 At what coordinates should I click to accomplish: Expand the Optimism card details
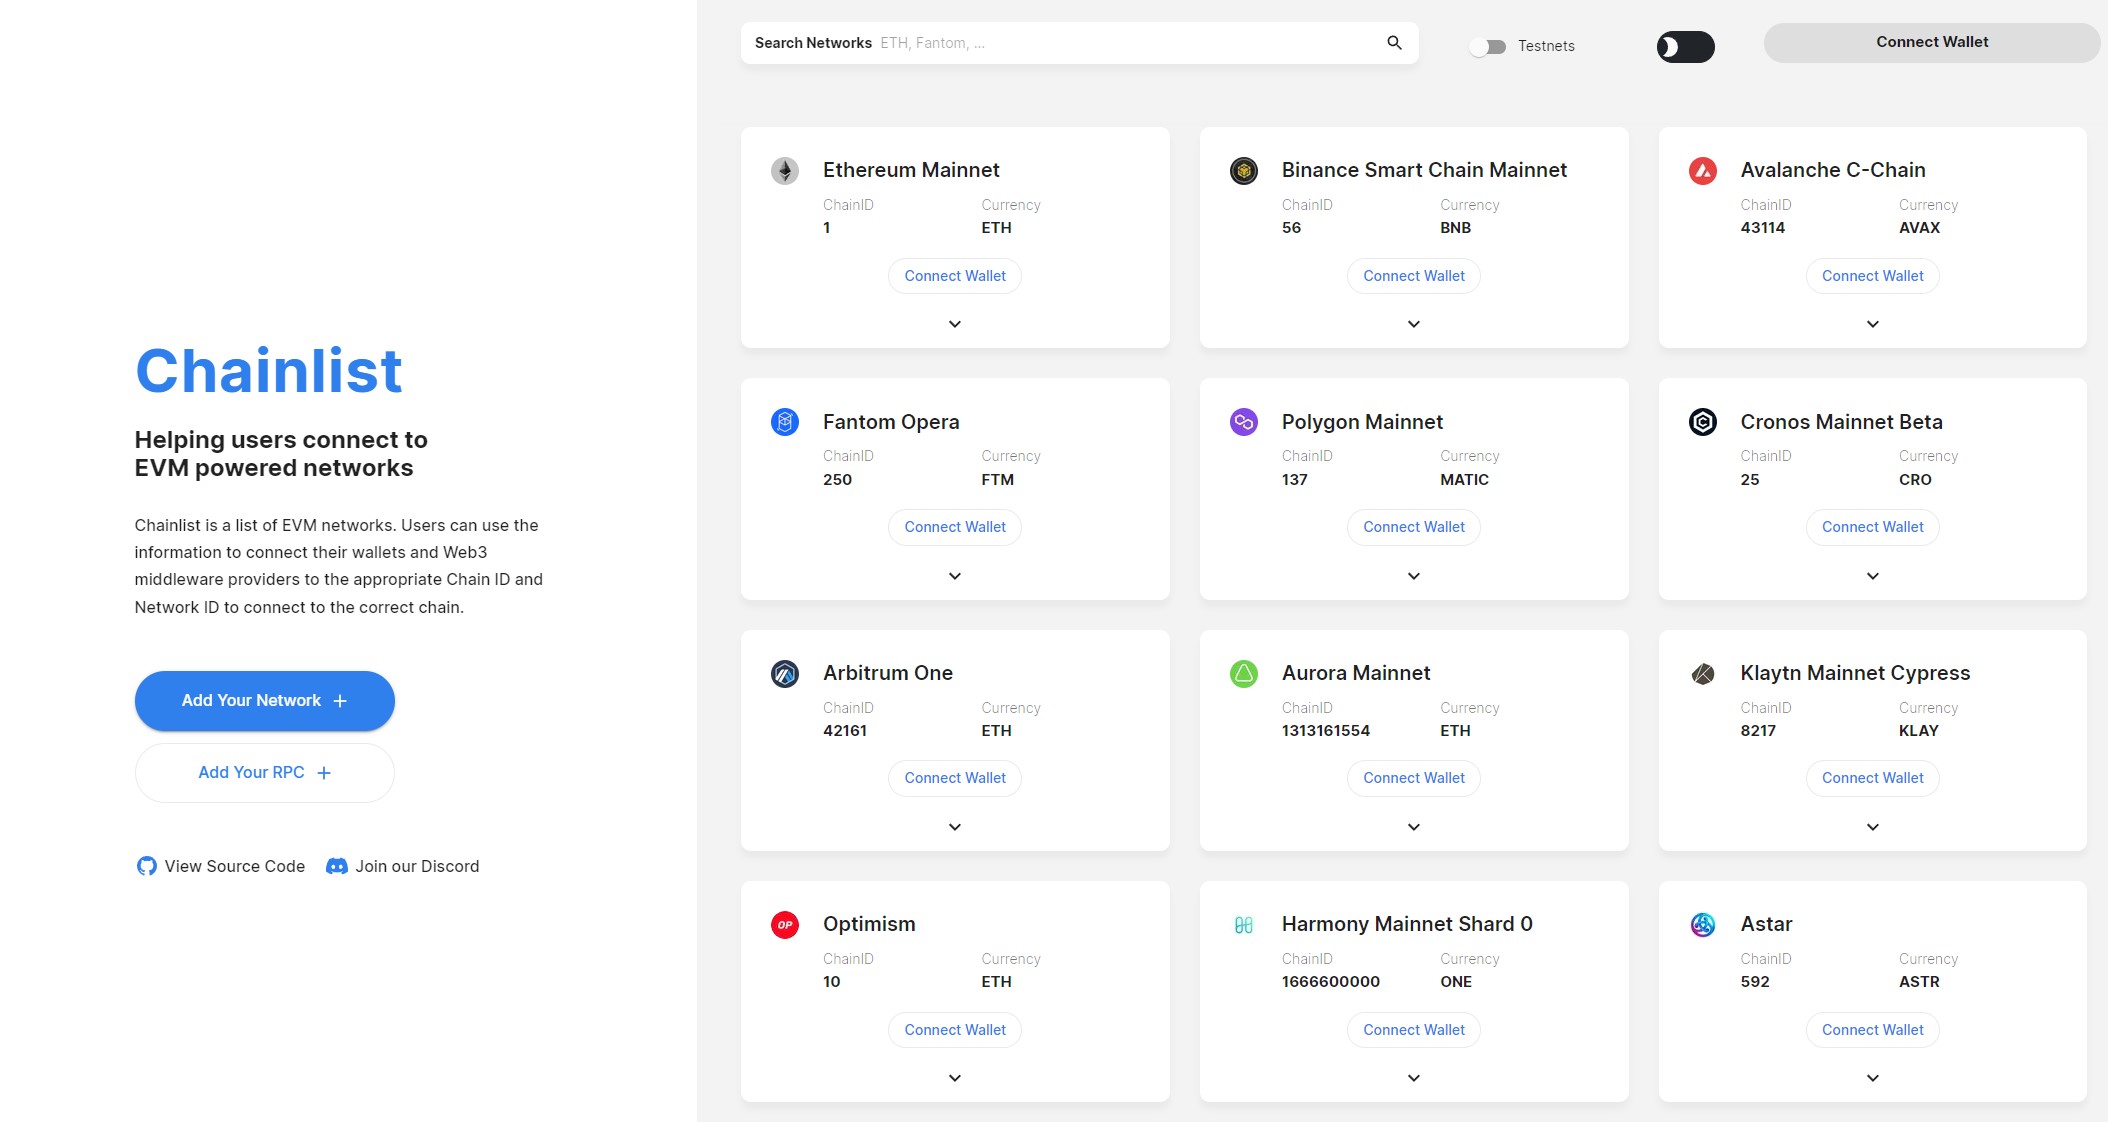[x=955, y=1078]
